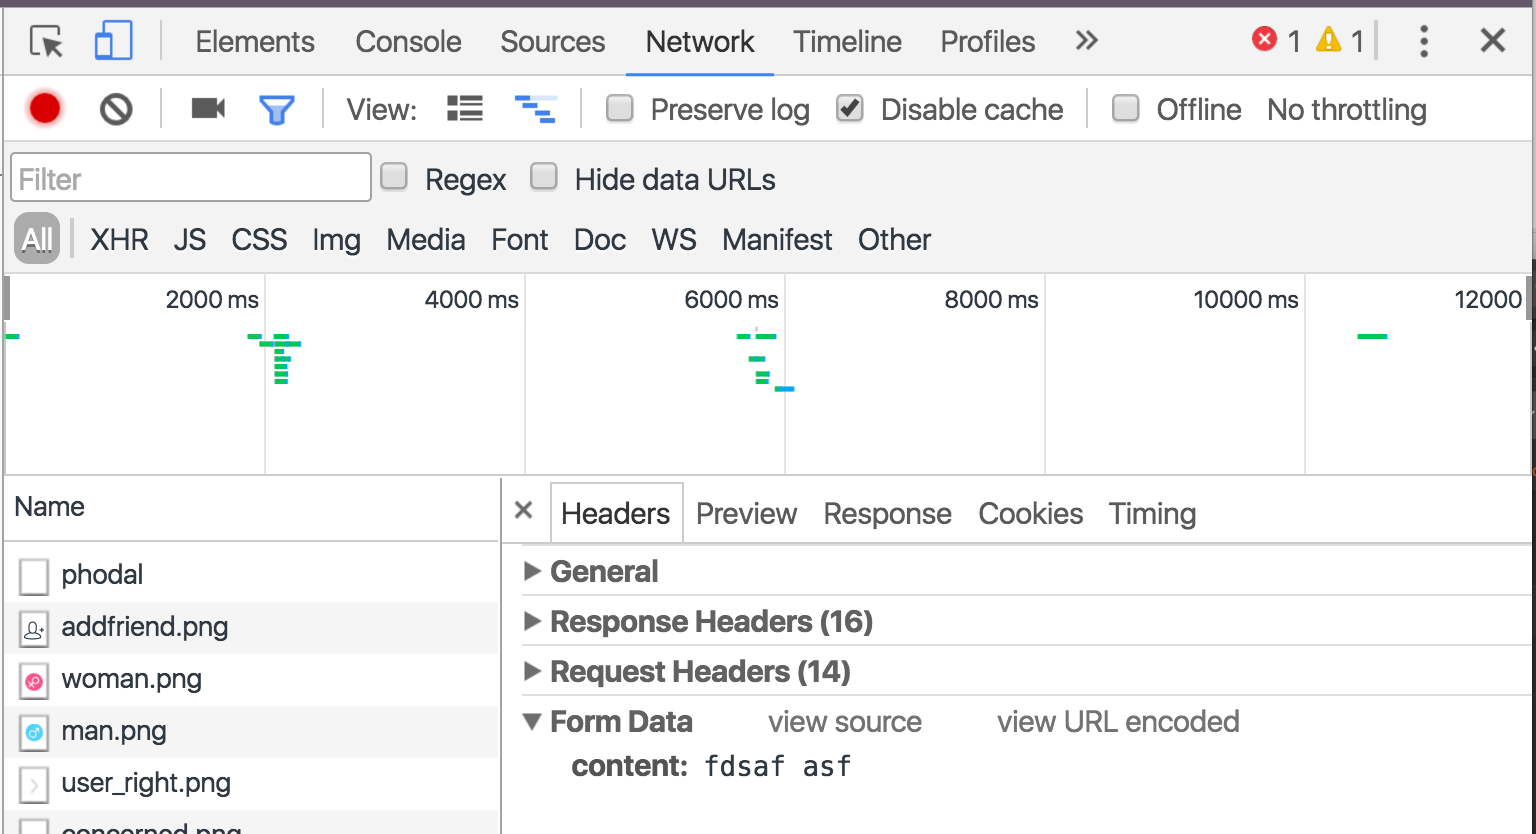The width and height of the screenshot is (1536, 834).
Task: Click the view URL encoded link
Action: pos(1118,722)
